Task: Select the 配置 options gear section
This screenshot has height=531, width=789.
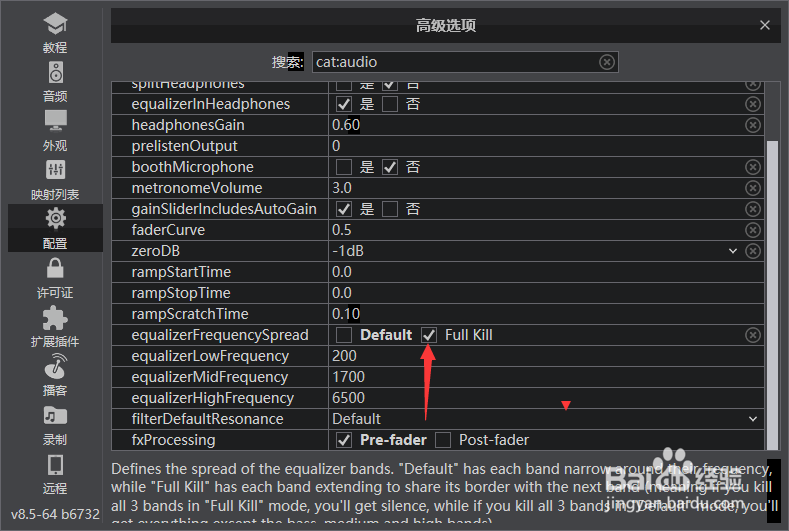Action: pos(55,229)
